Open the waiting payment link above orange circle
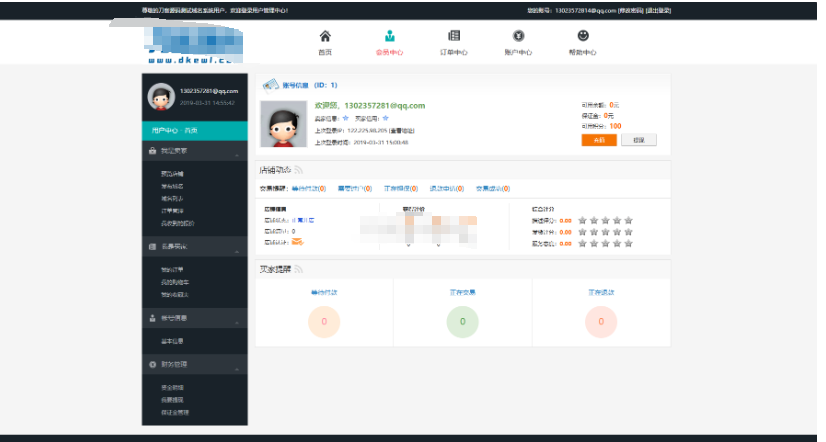Screen dimensions: 826x442 (324, 292)
